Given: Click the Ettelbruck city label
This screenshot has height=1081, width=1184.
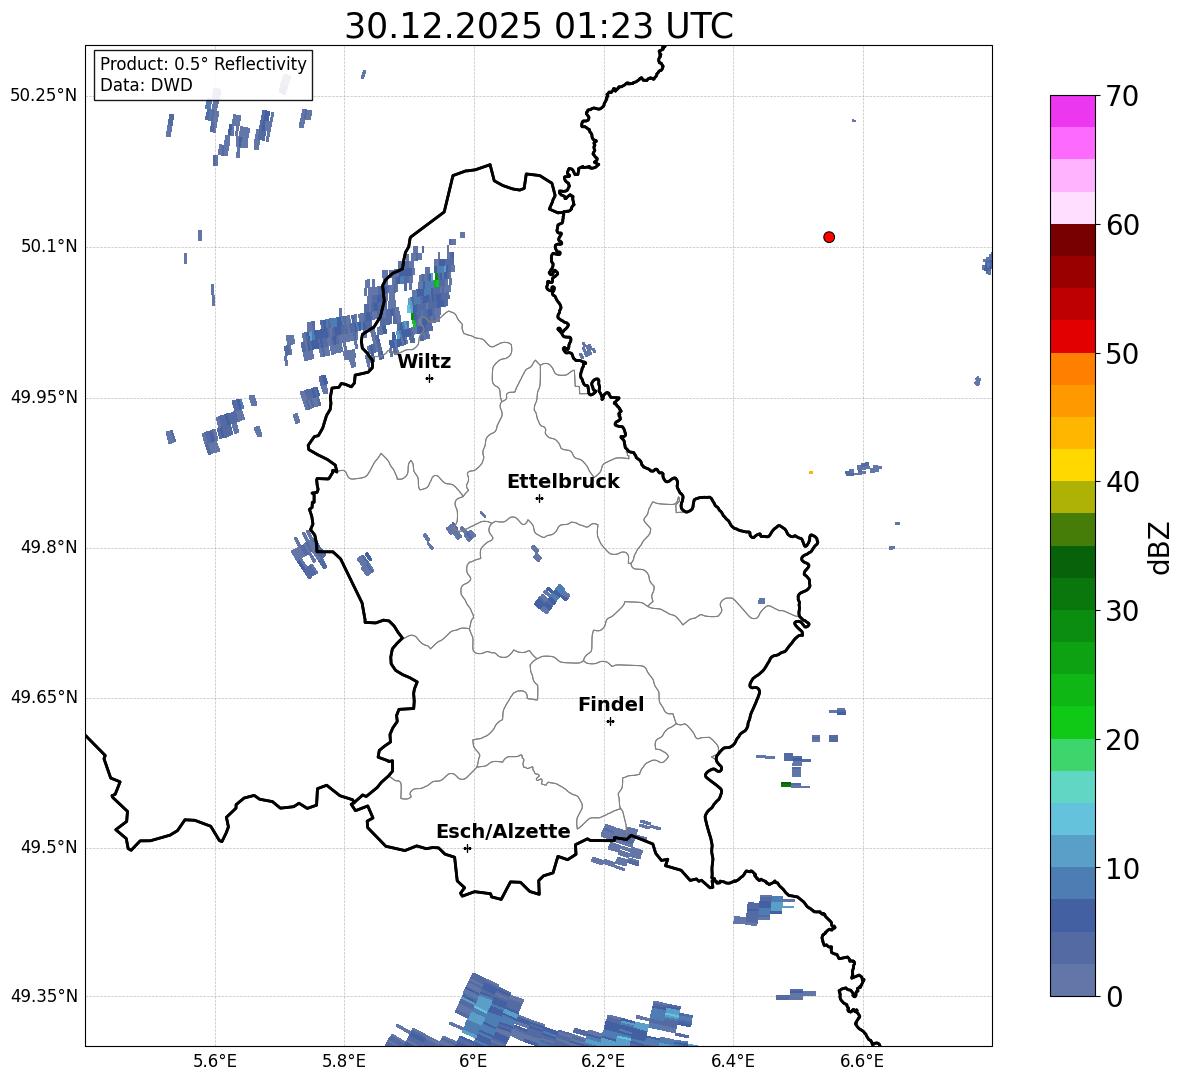Looking at the screenshot, I should [563, 482].
